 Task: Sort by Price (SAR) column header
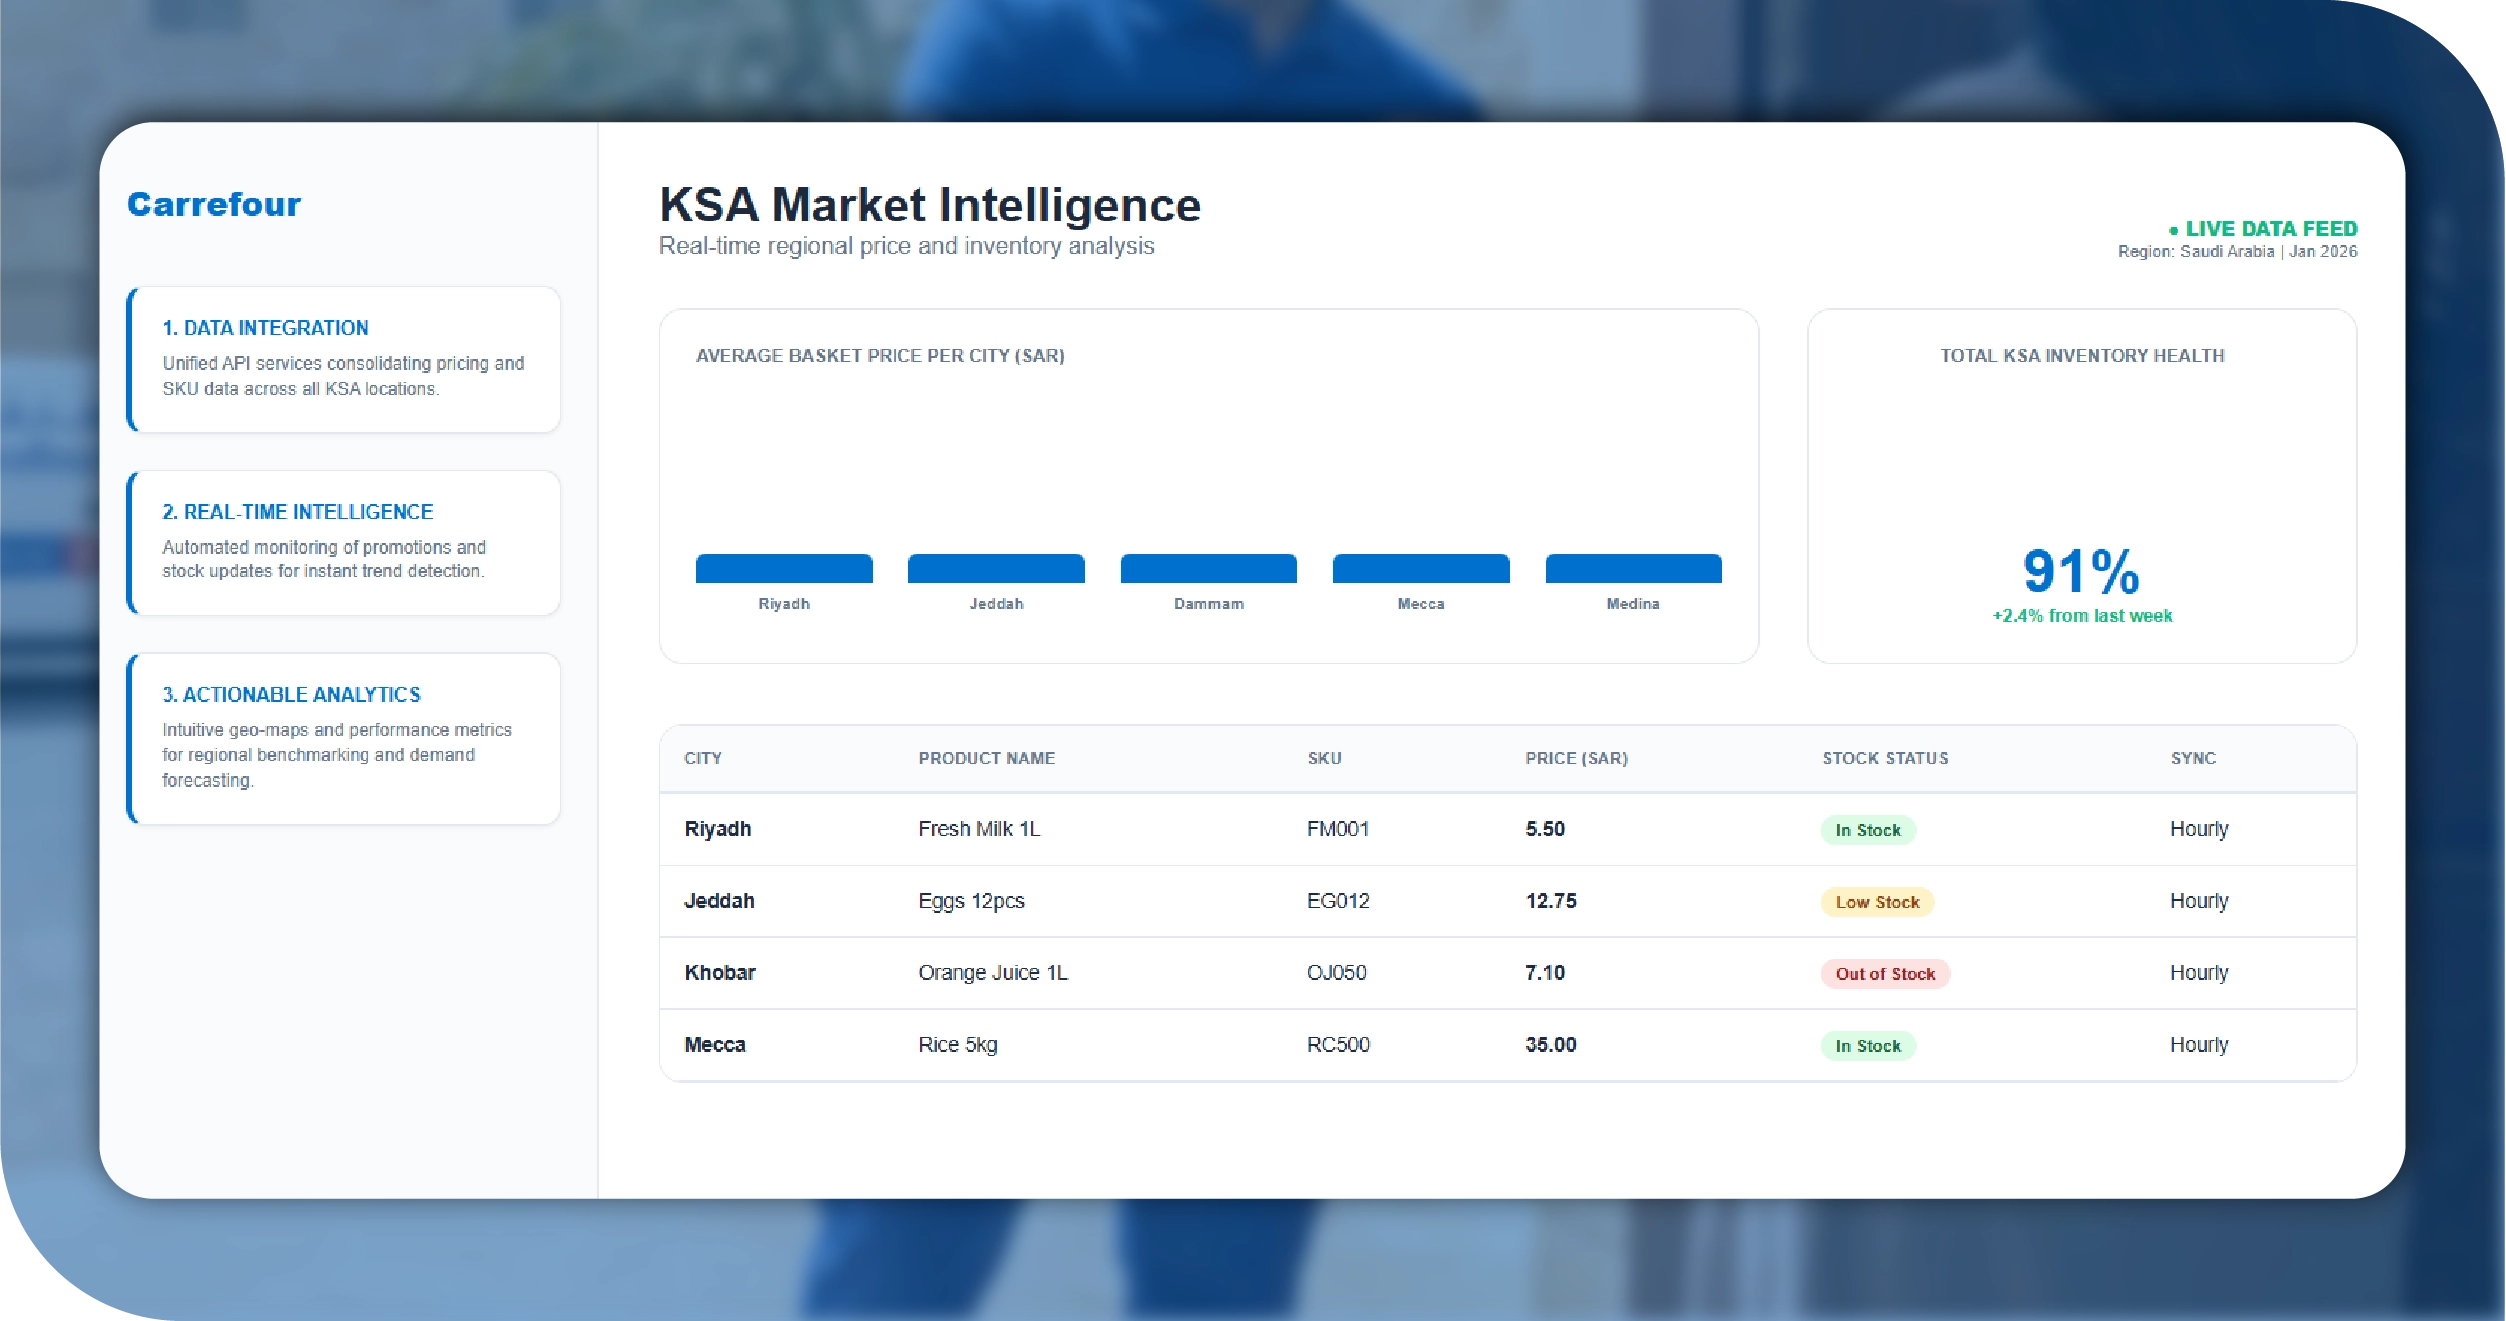(x=1576, y=758)
